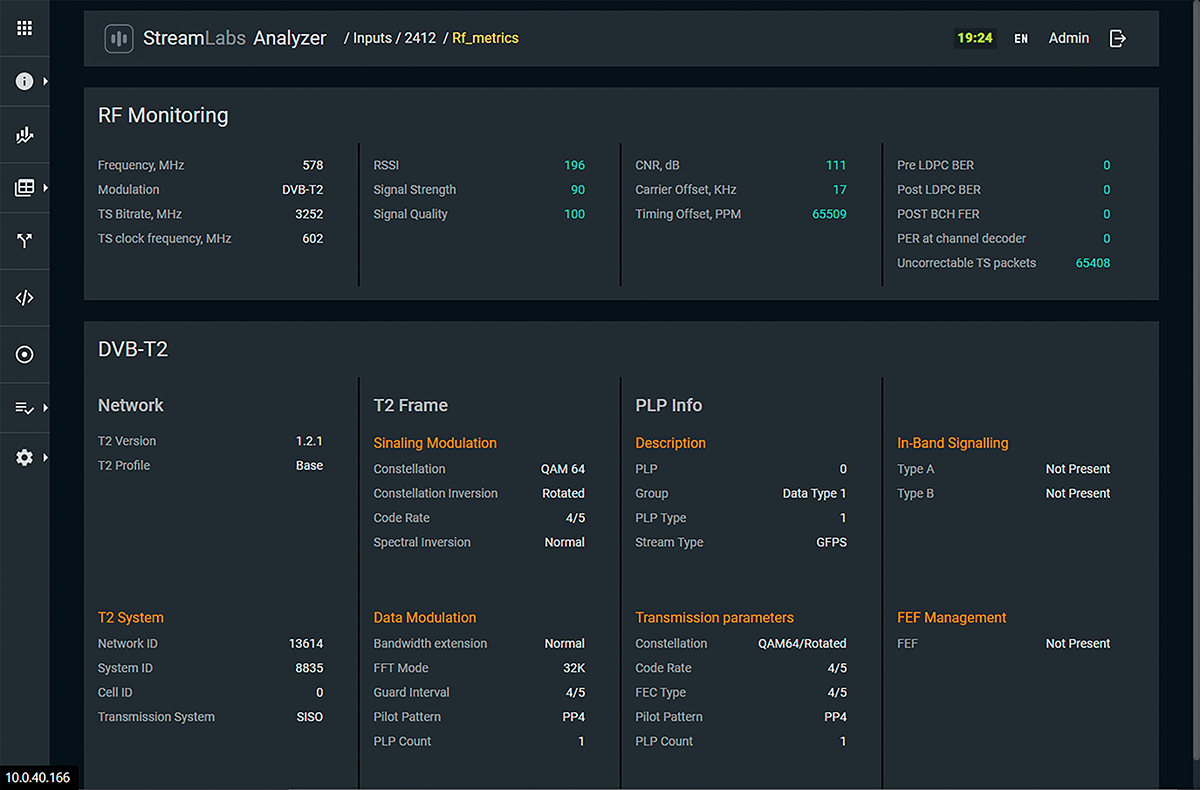Expand the checklist menu arrow

[45, 408]
